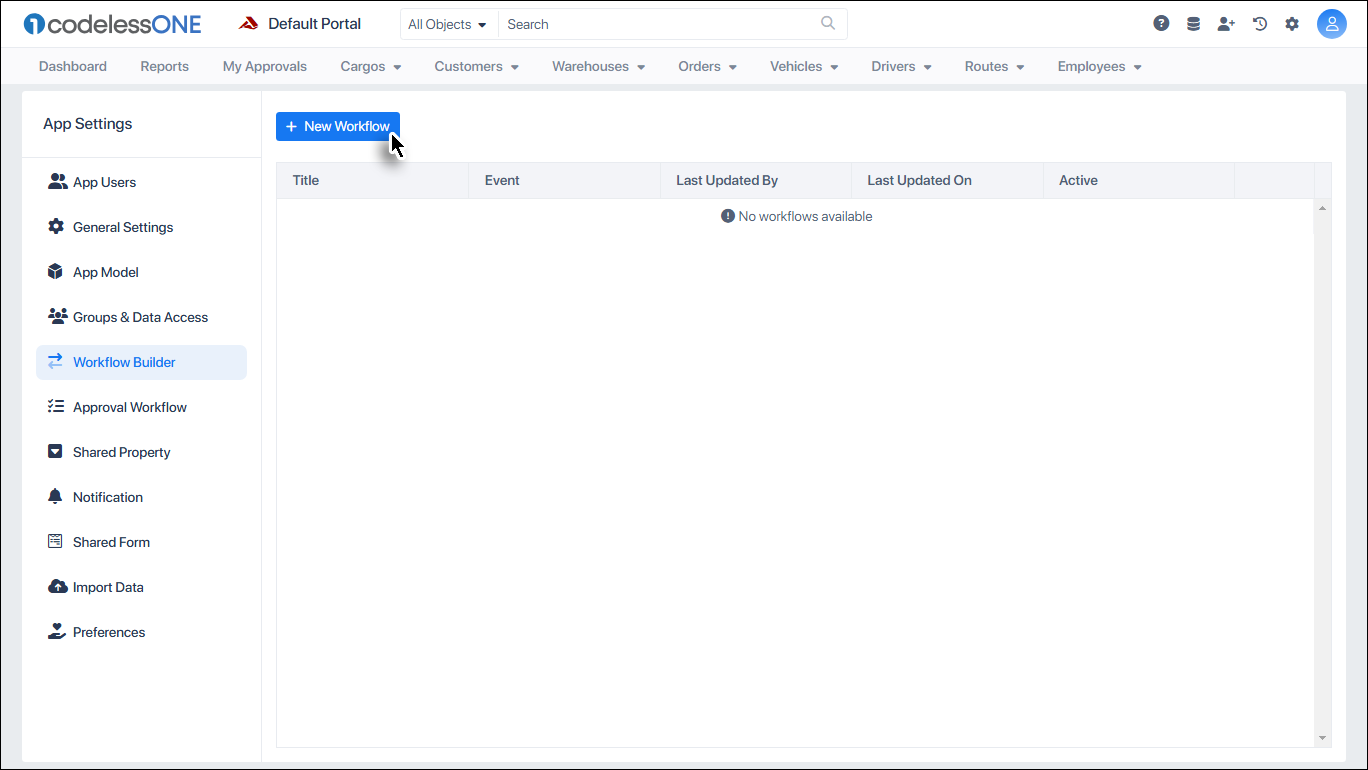Expand the Employees menu arrow
The image size is (1368, 770).
pyautogui.click(x=1138, y=67)
